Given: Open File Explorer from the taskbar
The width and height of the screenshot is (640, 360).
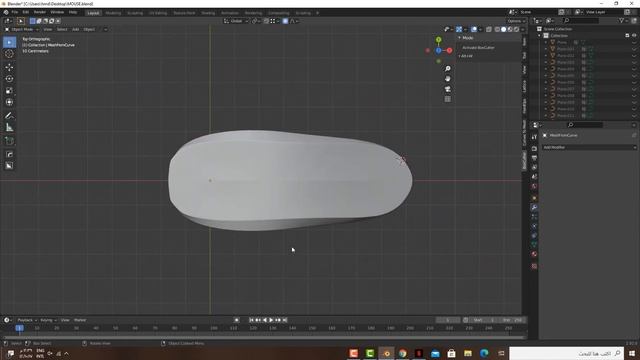Looking at the screenshot, I should pos(468,353).
